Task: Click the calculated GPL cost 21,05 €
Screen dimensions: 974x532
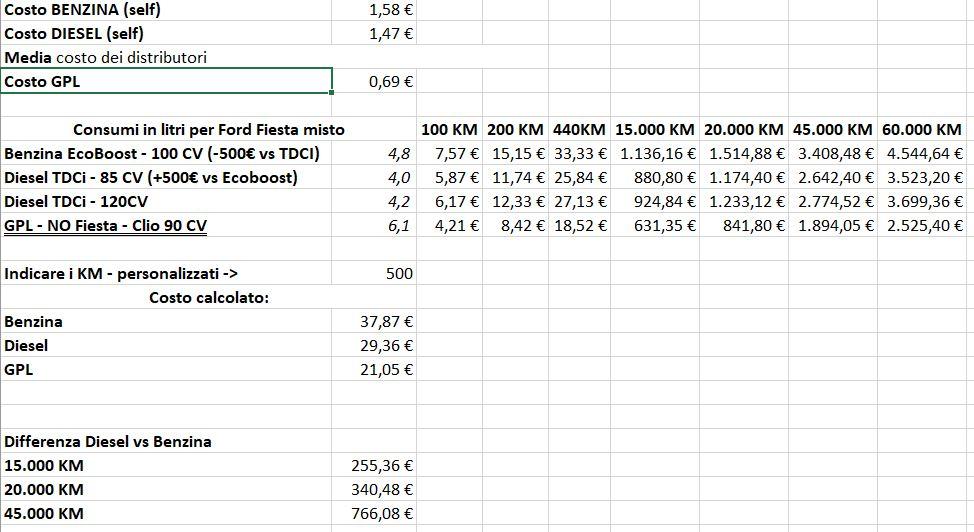Action: point(374,370)
